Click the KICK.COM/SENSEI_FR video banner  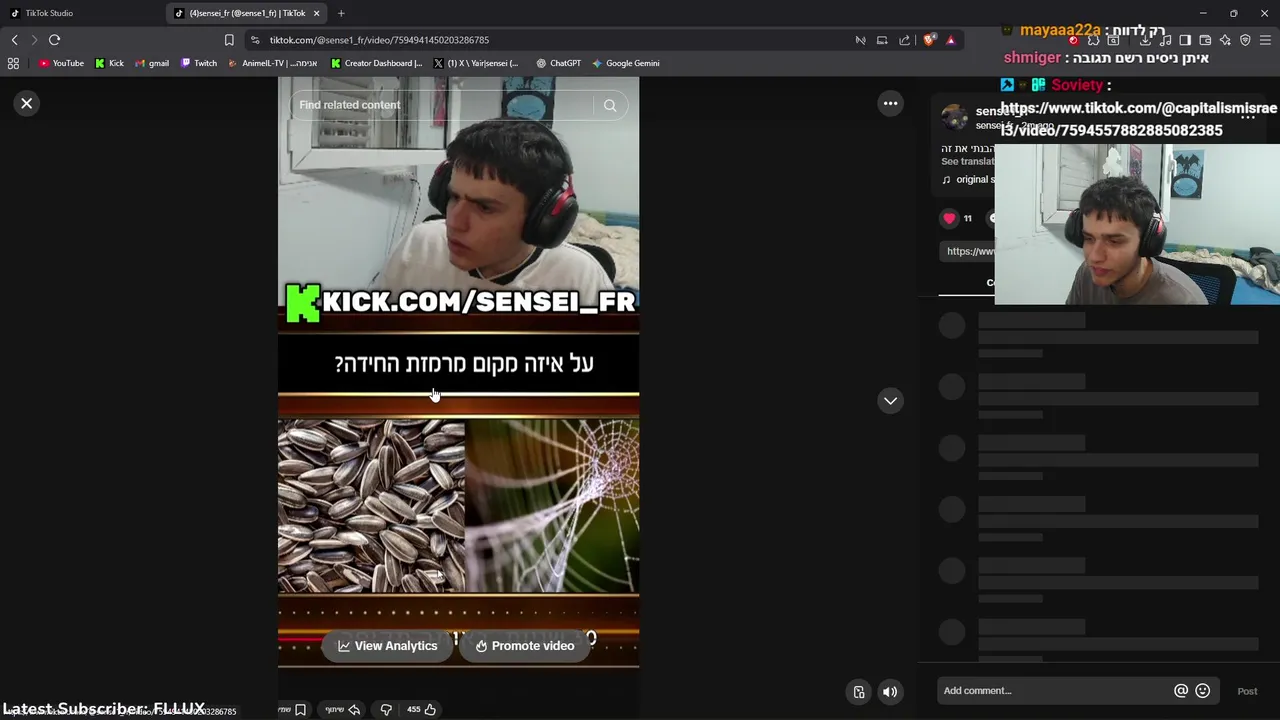(x=459, y=302)
